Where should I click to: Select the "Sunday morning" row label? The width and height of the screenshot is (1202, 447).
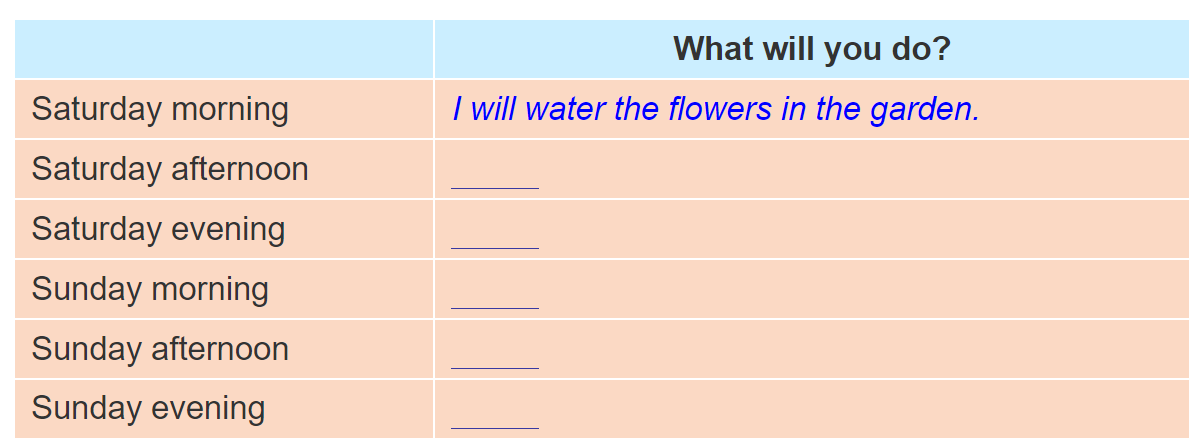tap(150, 289)
